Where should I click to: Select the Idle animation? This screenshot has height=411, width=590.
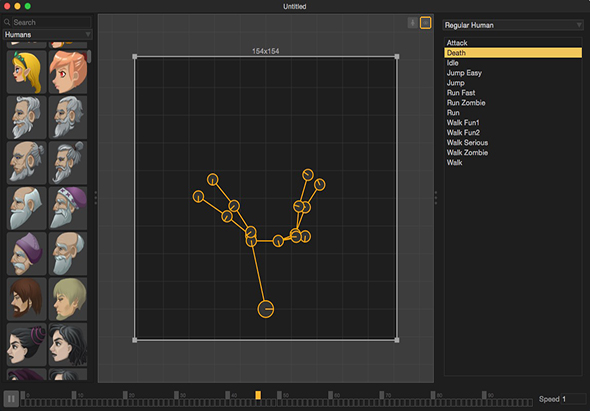[513, 63]
